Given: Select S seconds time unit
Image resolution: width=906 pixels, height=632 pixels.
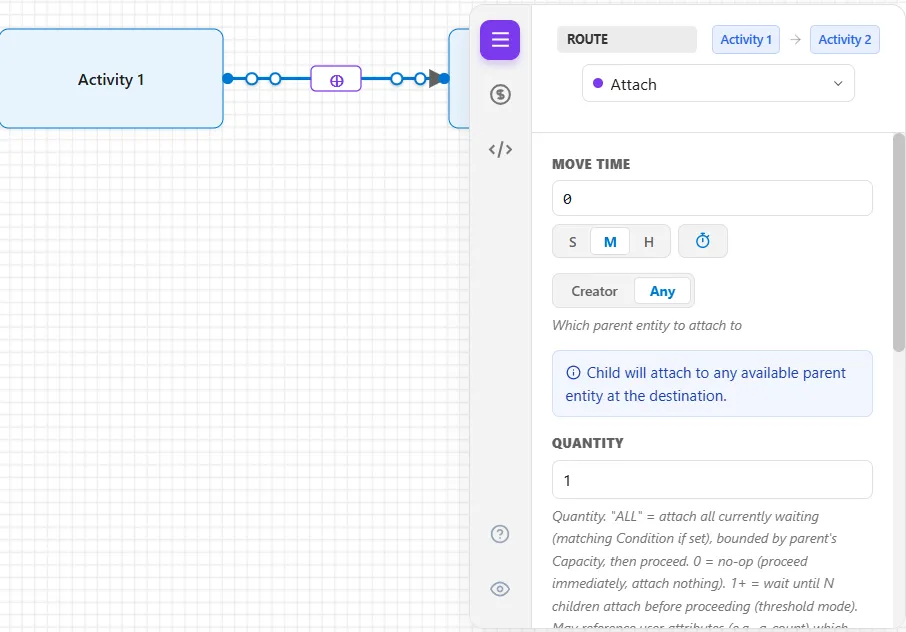Looking at the screenshot, I should [x=572, y=241].
